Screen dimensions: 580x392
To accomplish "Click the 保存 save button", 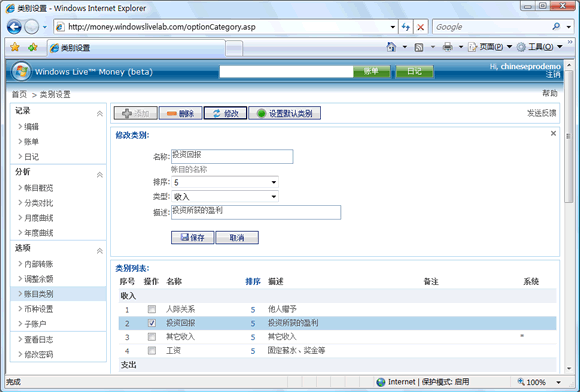I will coord(192,237).
